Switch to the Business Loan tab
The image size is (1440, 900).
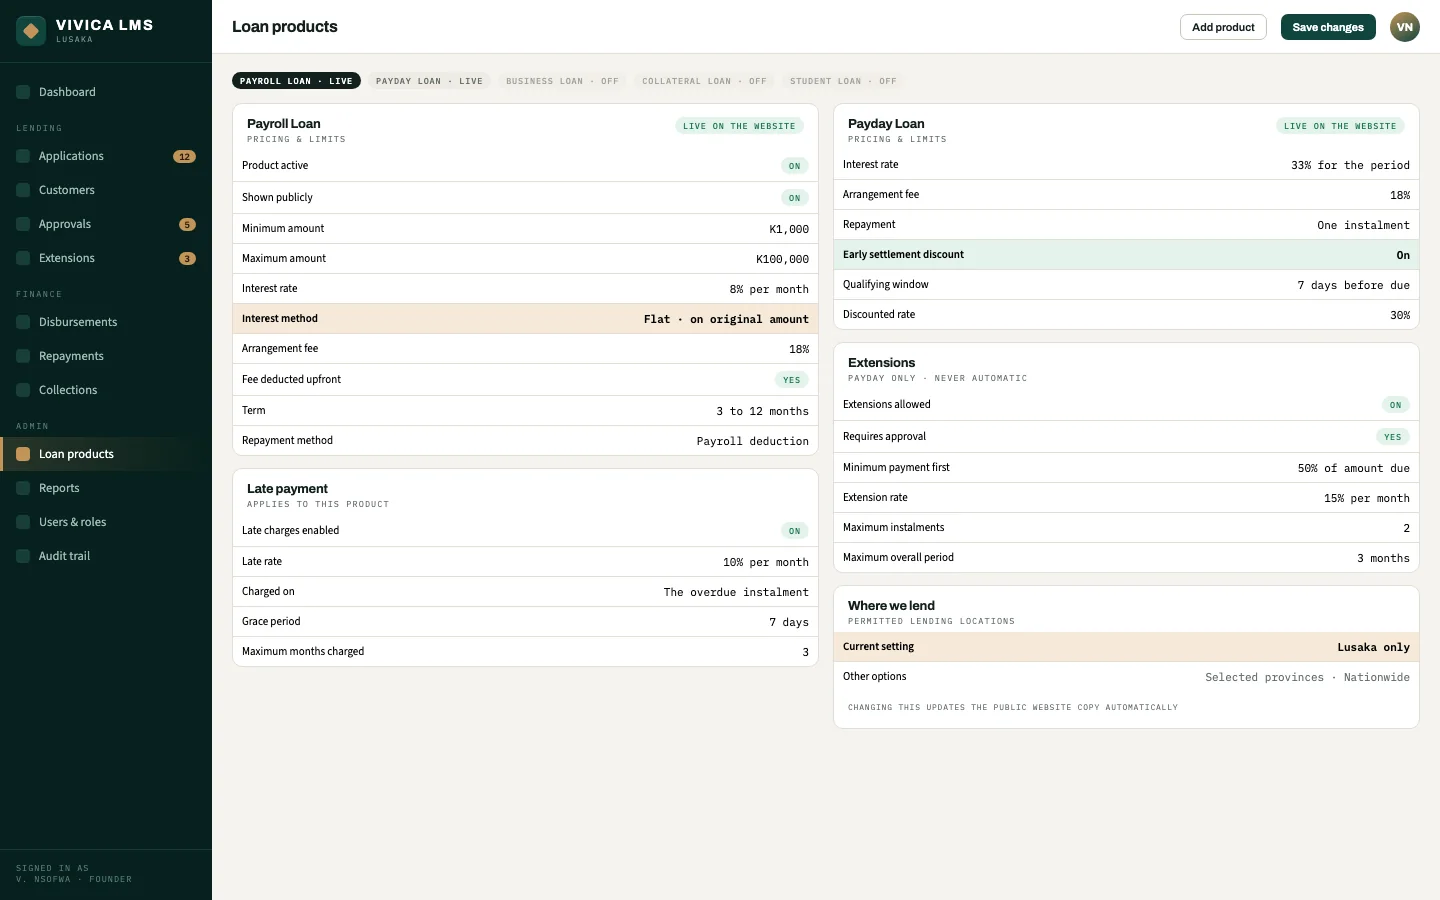562,81
